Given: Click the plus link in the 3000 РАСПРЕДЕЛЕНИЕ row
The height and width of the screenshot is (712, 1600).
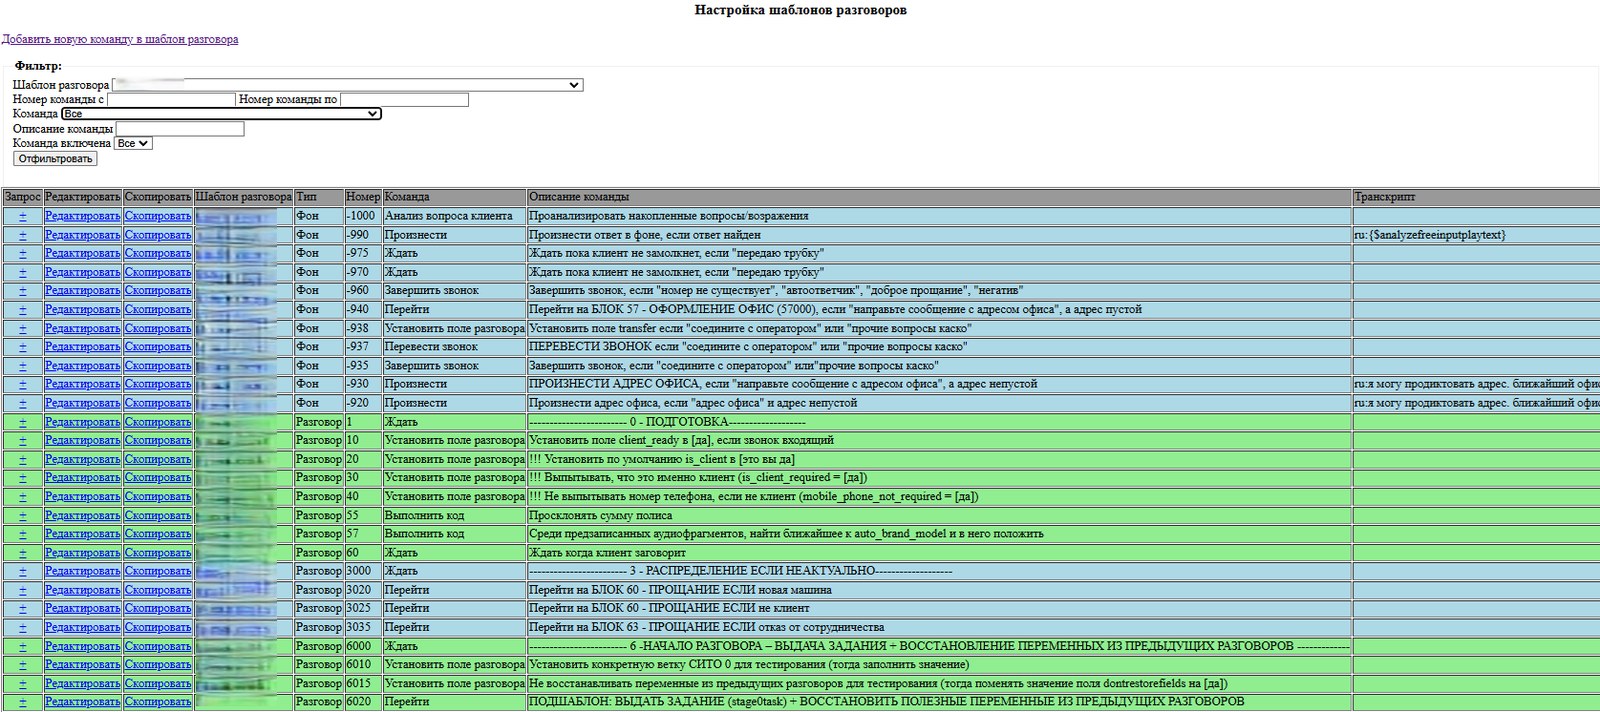Looking at the screenshot, I should tap(22, 571).
